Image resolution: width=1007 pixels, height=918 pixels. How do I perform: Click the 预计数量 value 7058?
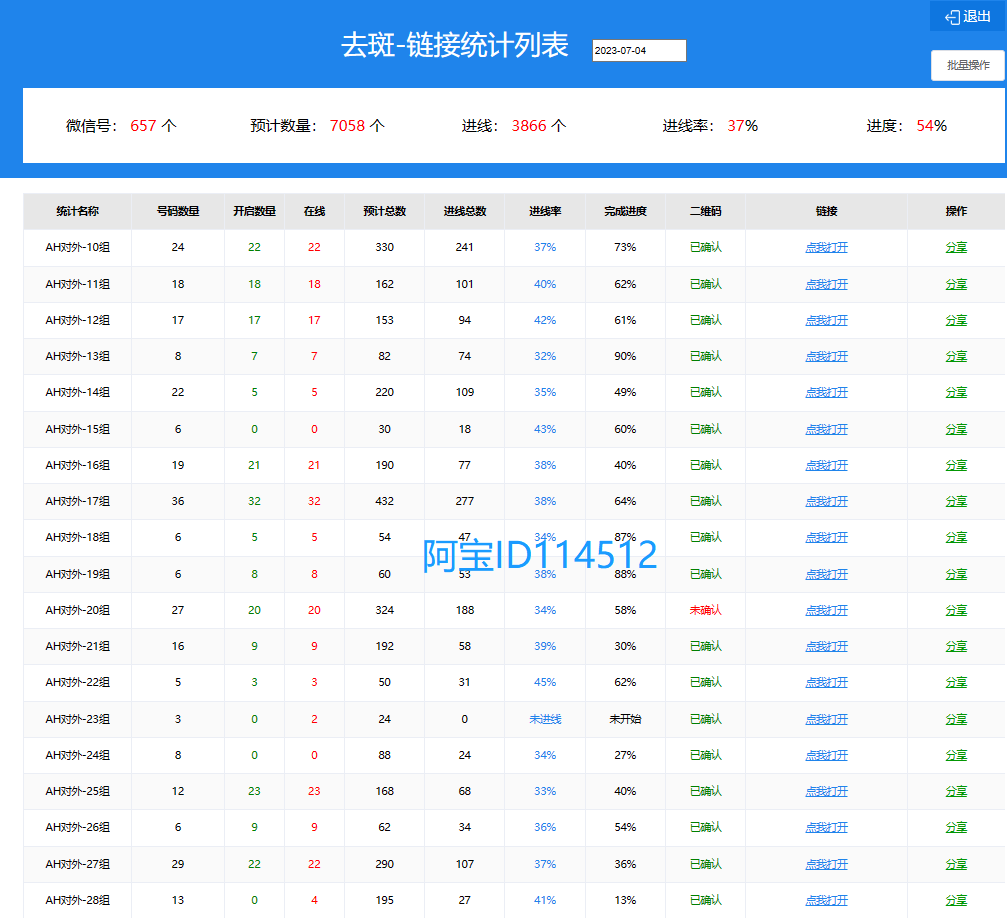[x=347, y=126]
